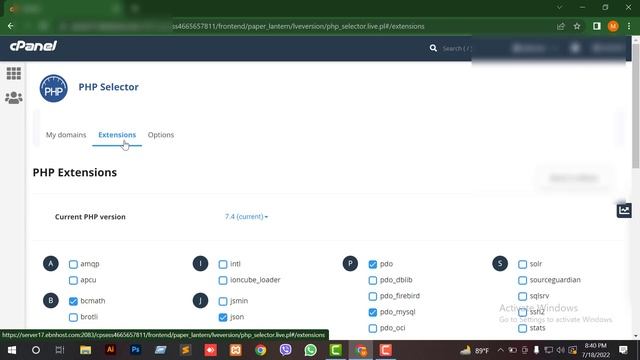Image resolution: width=640 pixels, height=360 pixels.
Task: Open the 7.4 (current) PHP version dropdown
Action: [246, 217]
